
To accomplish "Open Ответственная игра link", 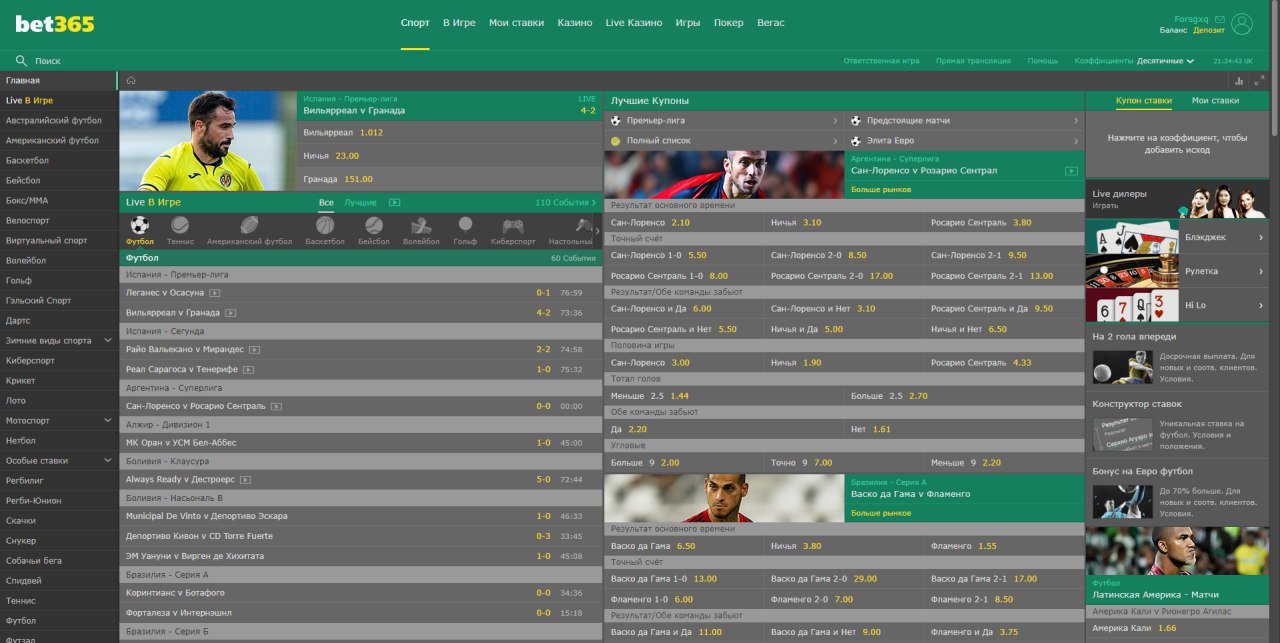I will pyautogui.click(x=881, y=61).
